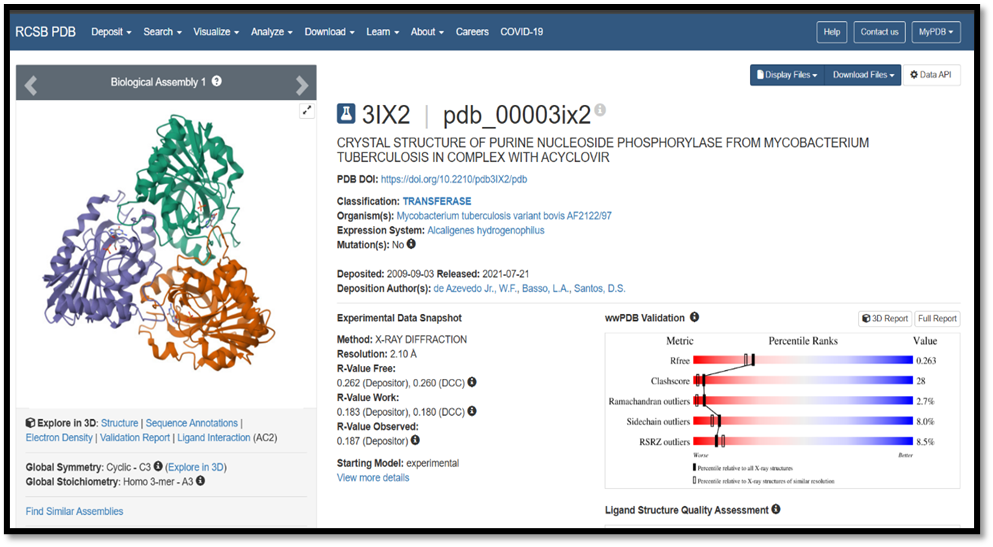993x547 pixels.
Task: Click the Data API button
Action: click(x=931, y=75)
